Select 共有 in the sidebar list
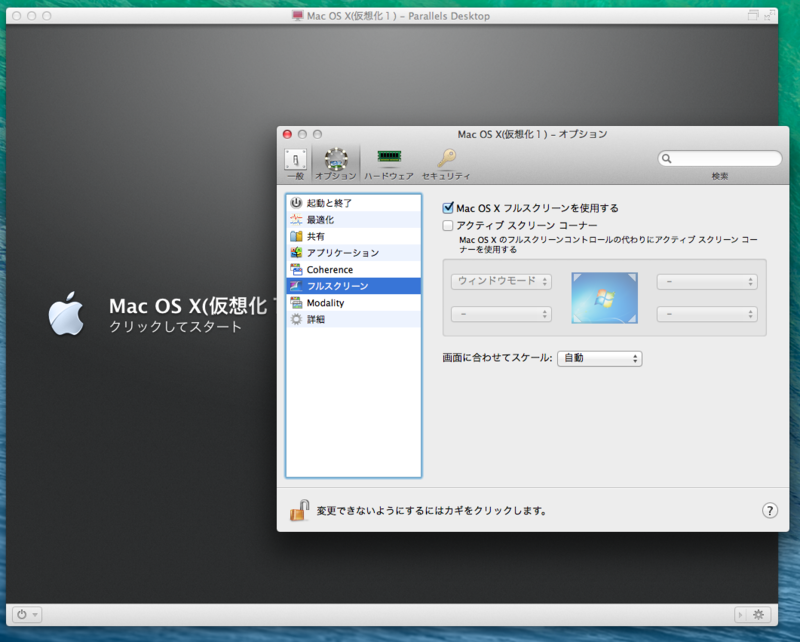The width and height of the screenshot is (800, 642). [354, 236]
